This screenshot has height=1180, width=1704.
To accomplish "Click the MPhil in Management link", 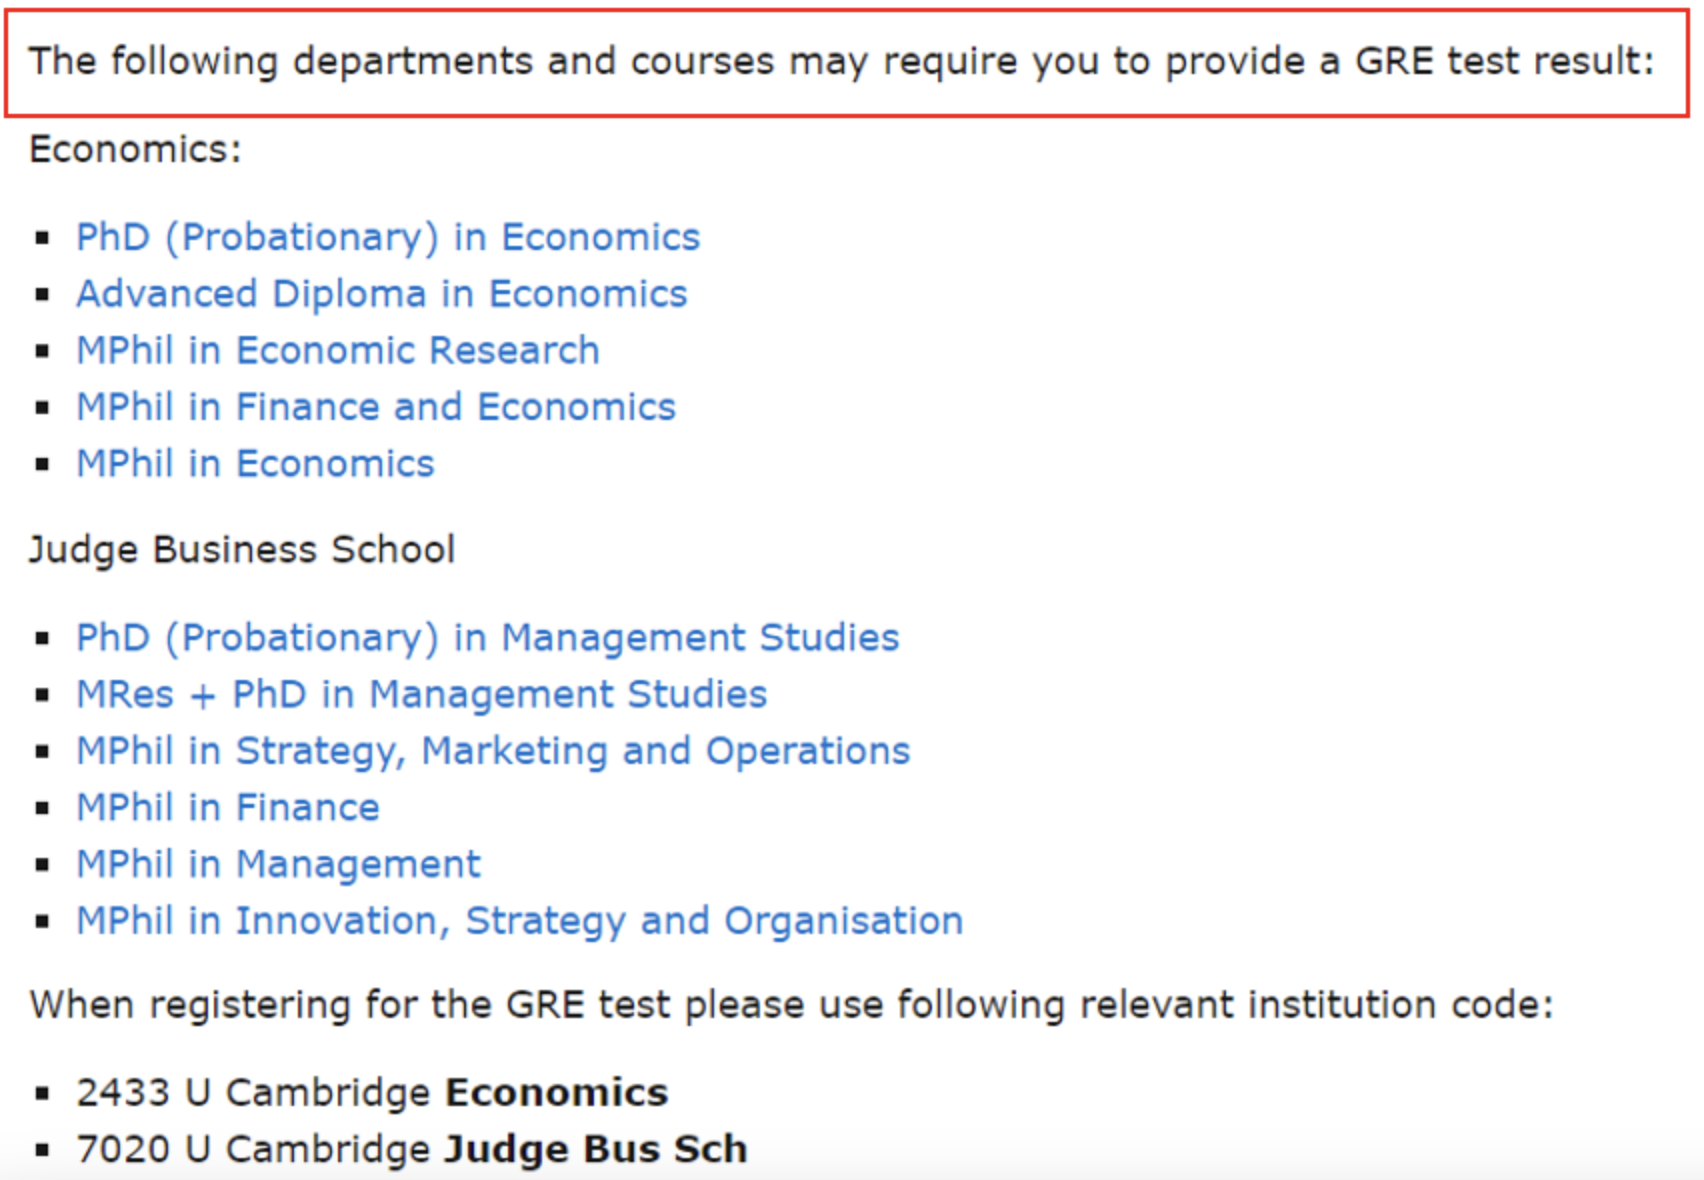I will (279, 865).
